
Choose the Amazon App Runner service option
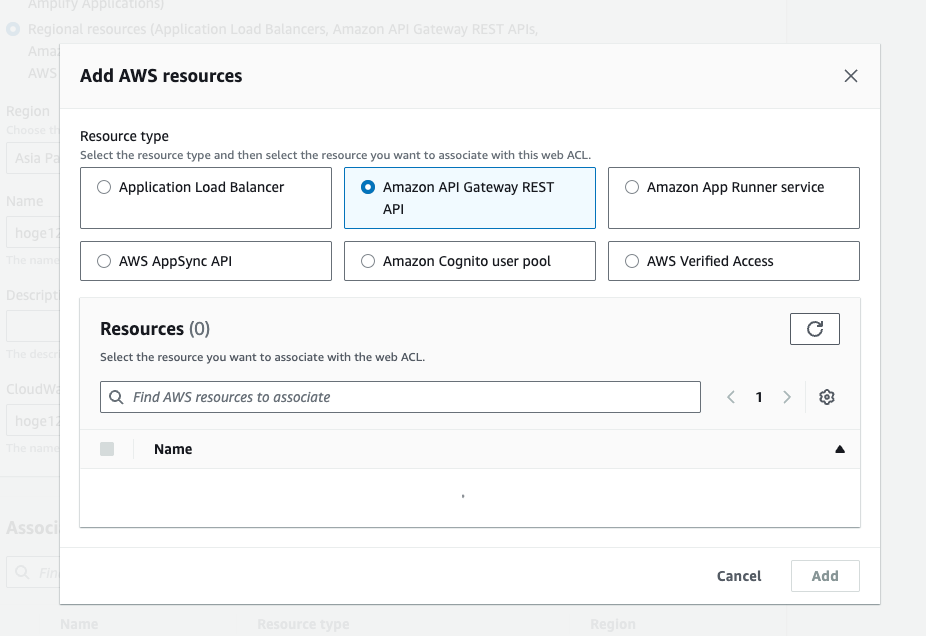[x=632, y=187]
